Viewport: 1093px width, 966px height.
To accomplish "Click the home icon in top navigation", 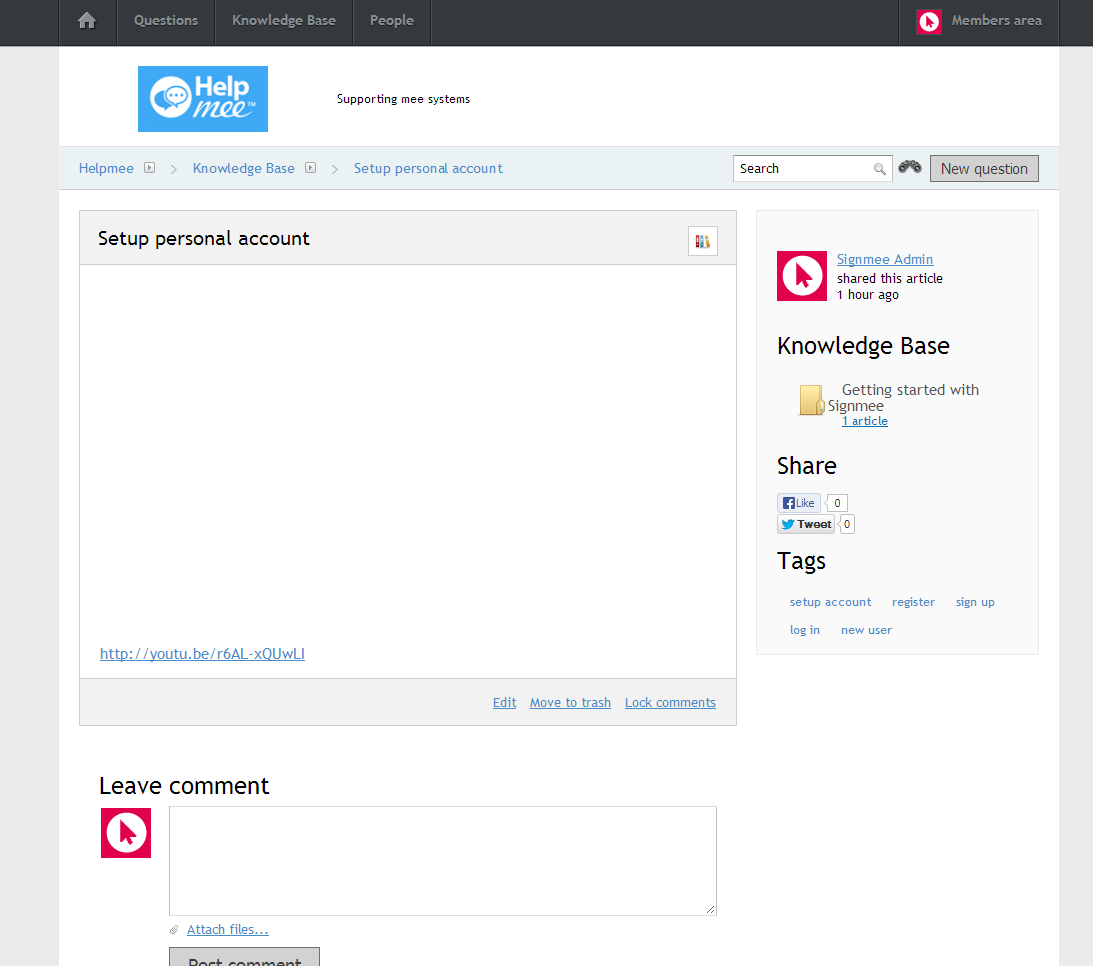I will pos(87,21).
